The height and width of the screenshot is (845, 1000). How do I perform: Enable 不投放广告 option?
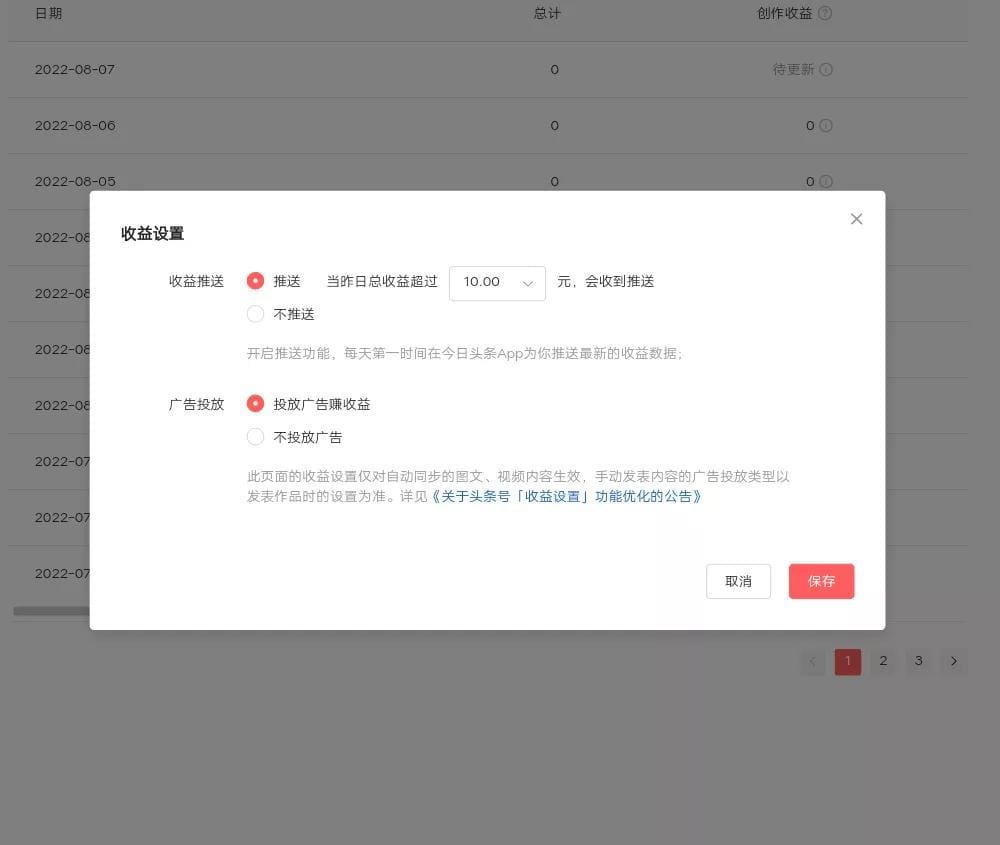(x=256, y=437)
